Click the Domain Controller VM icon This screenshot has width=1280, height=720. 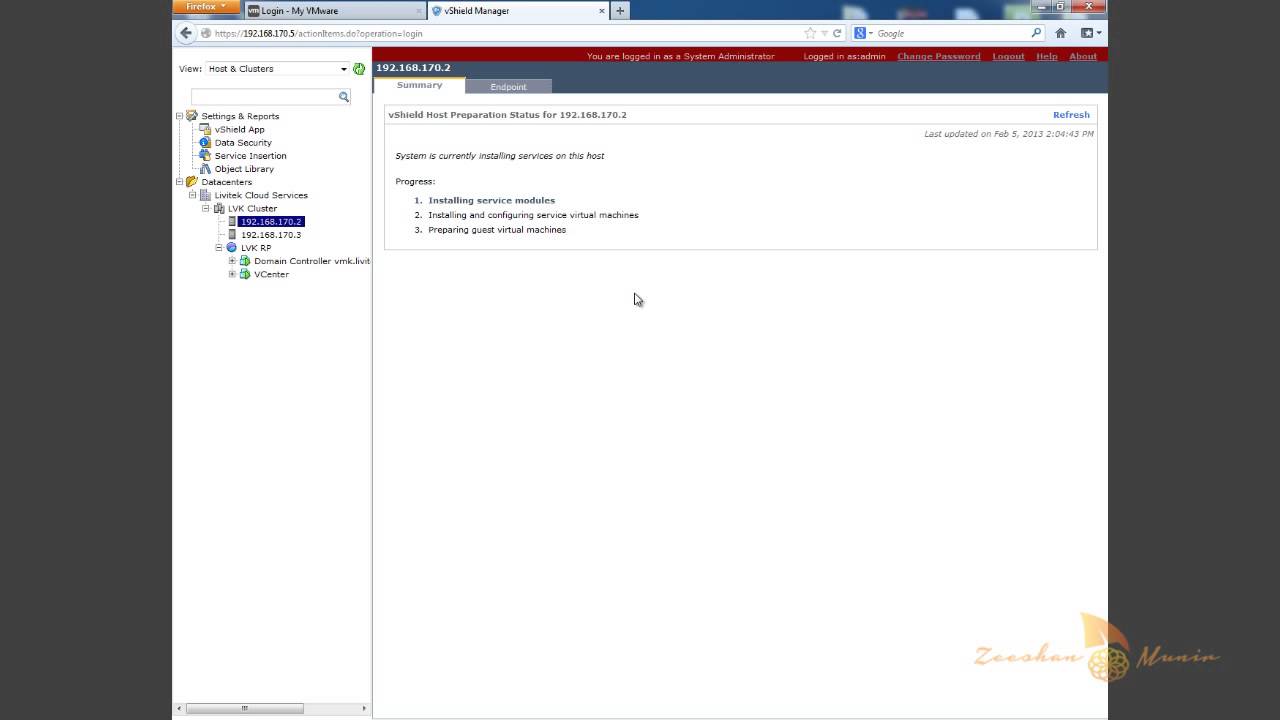pyautogui.click(x=245, y=261)
